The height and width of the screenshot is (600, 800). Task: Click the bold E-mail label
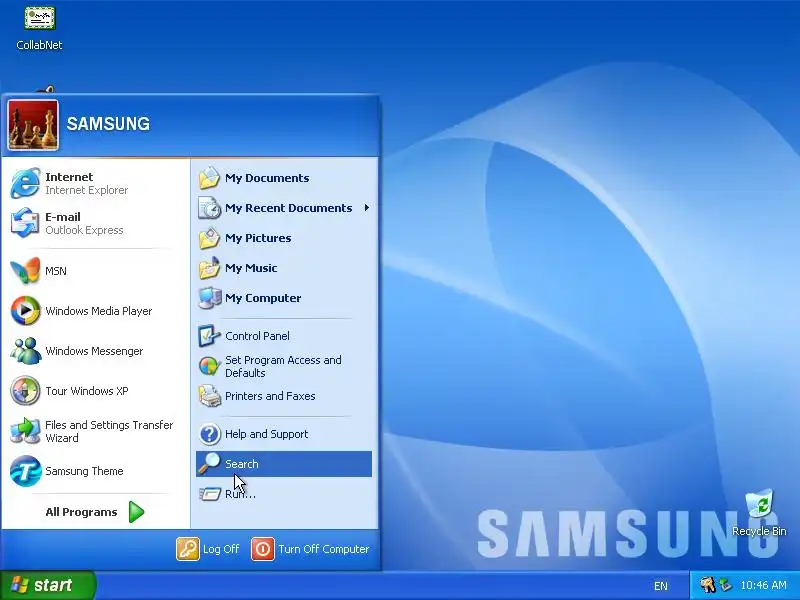[x=62, y=217]
